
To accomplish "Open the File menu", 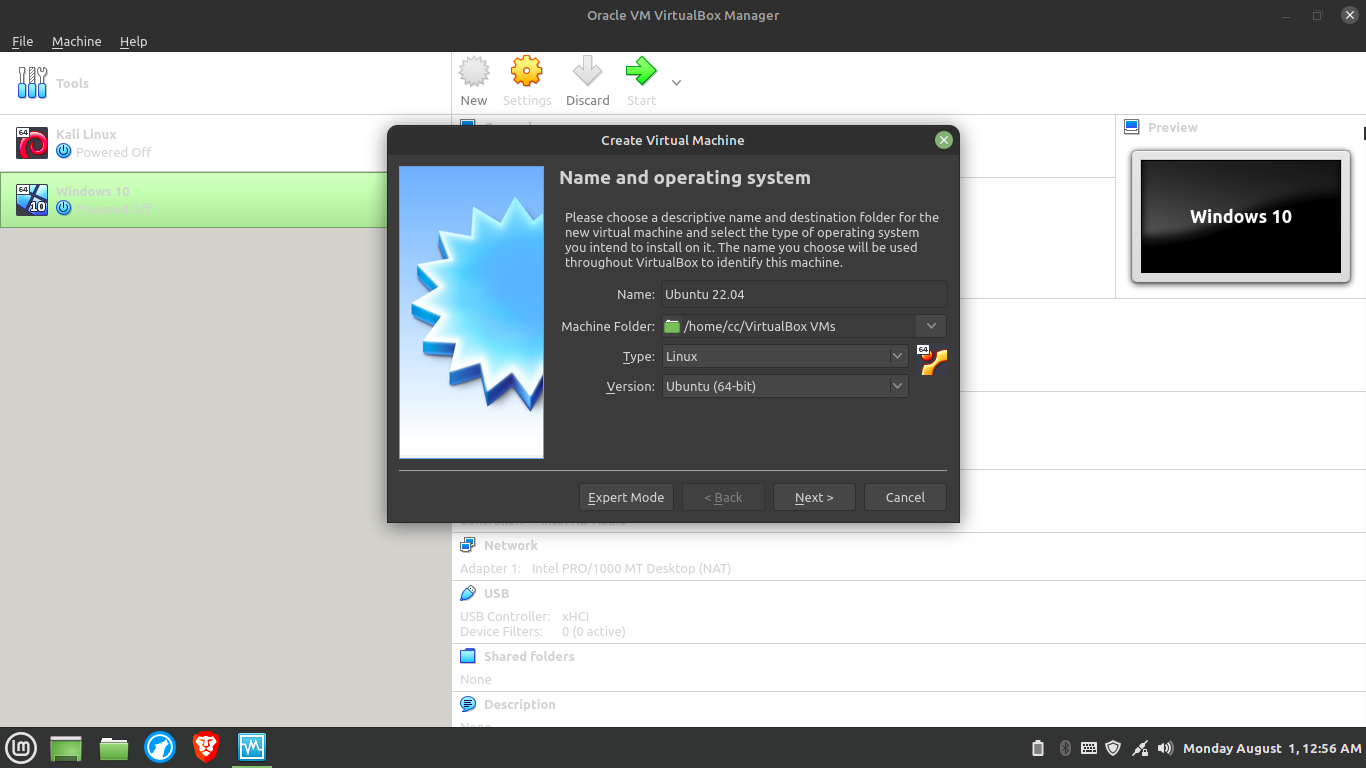I will pyautogui.click(x=22, y=41).
